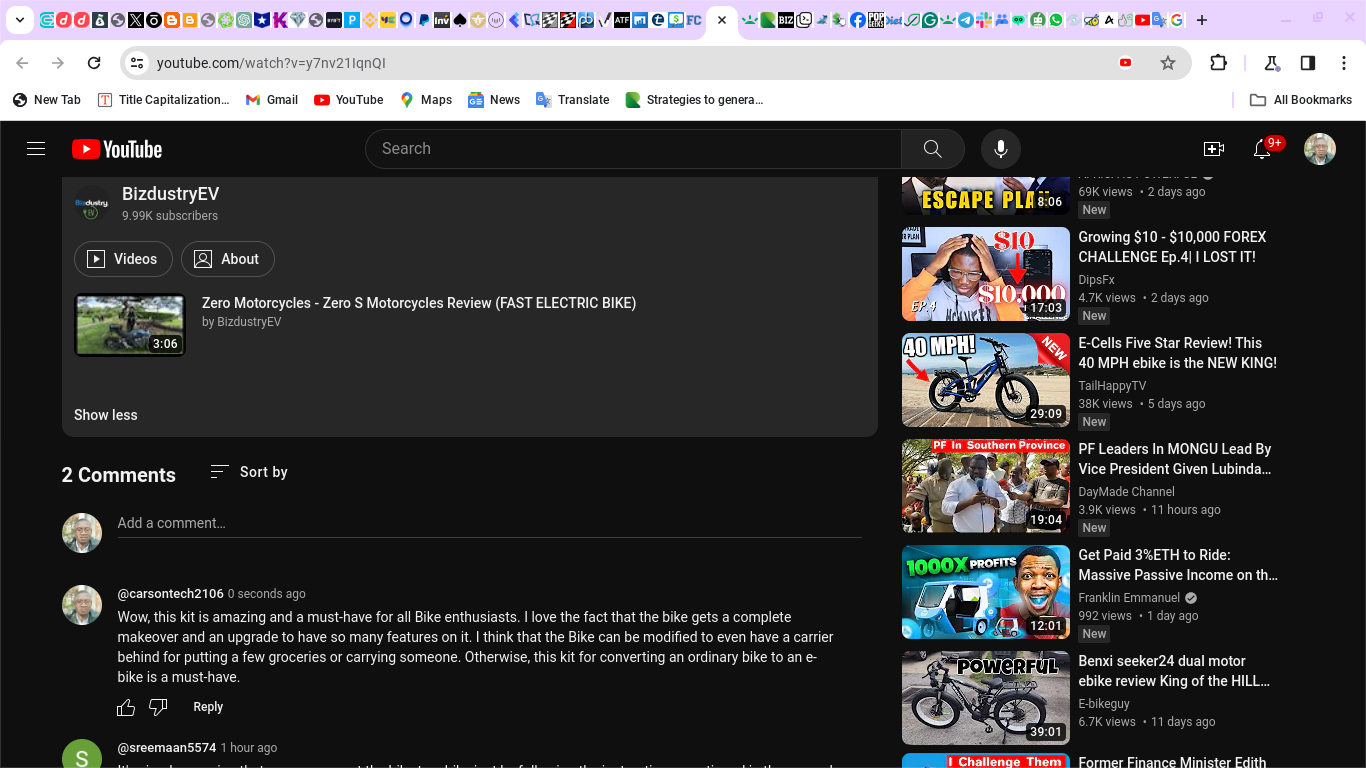Viewport: 1366px width, 768px height.
Task: Open DayMade Channel name
Action: (1126, 492)
